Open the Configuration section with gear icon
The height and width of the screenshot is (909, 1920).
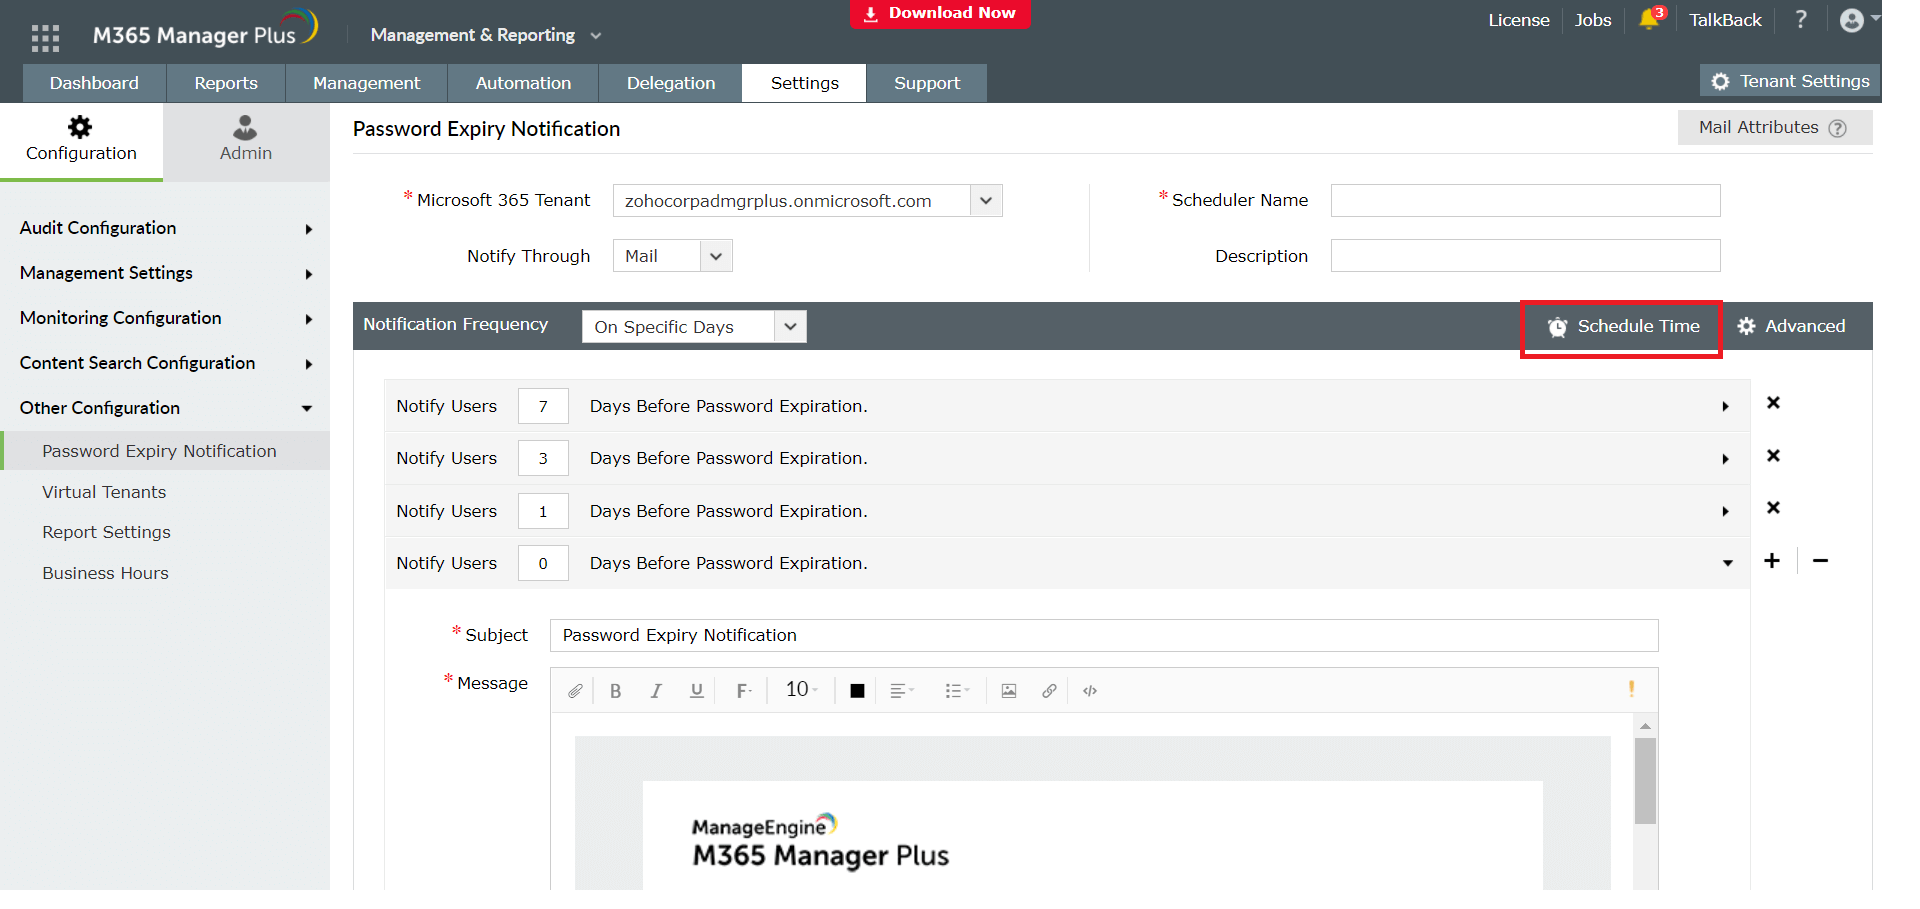[81, 140]
